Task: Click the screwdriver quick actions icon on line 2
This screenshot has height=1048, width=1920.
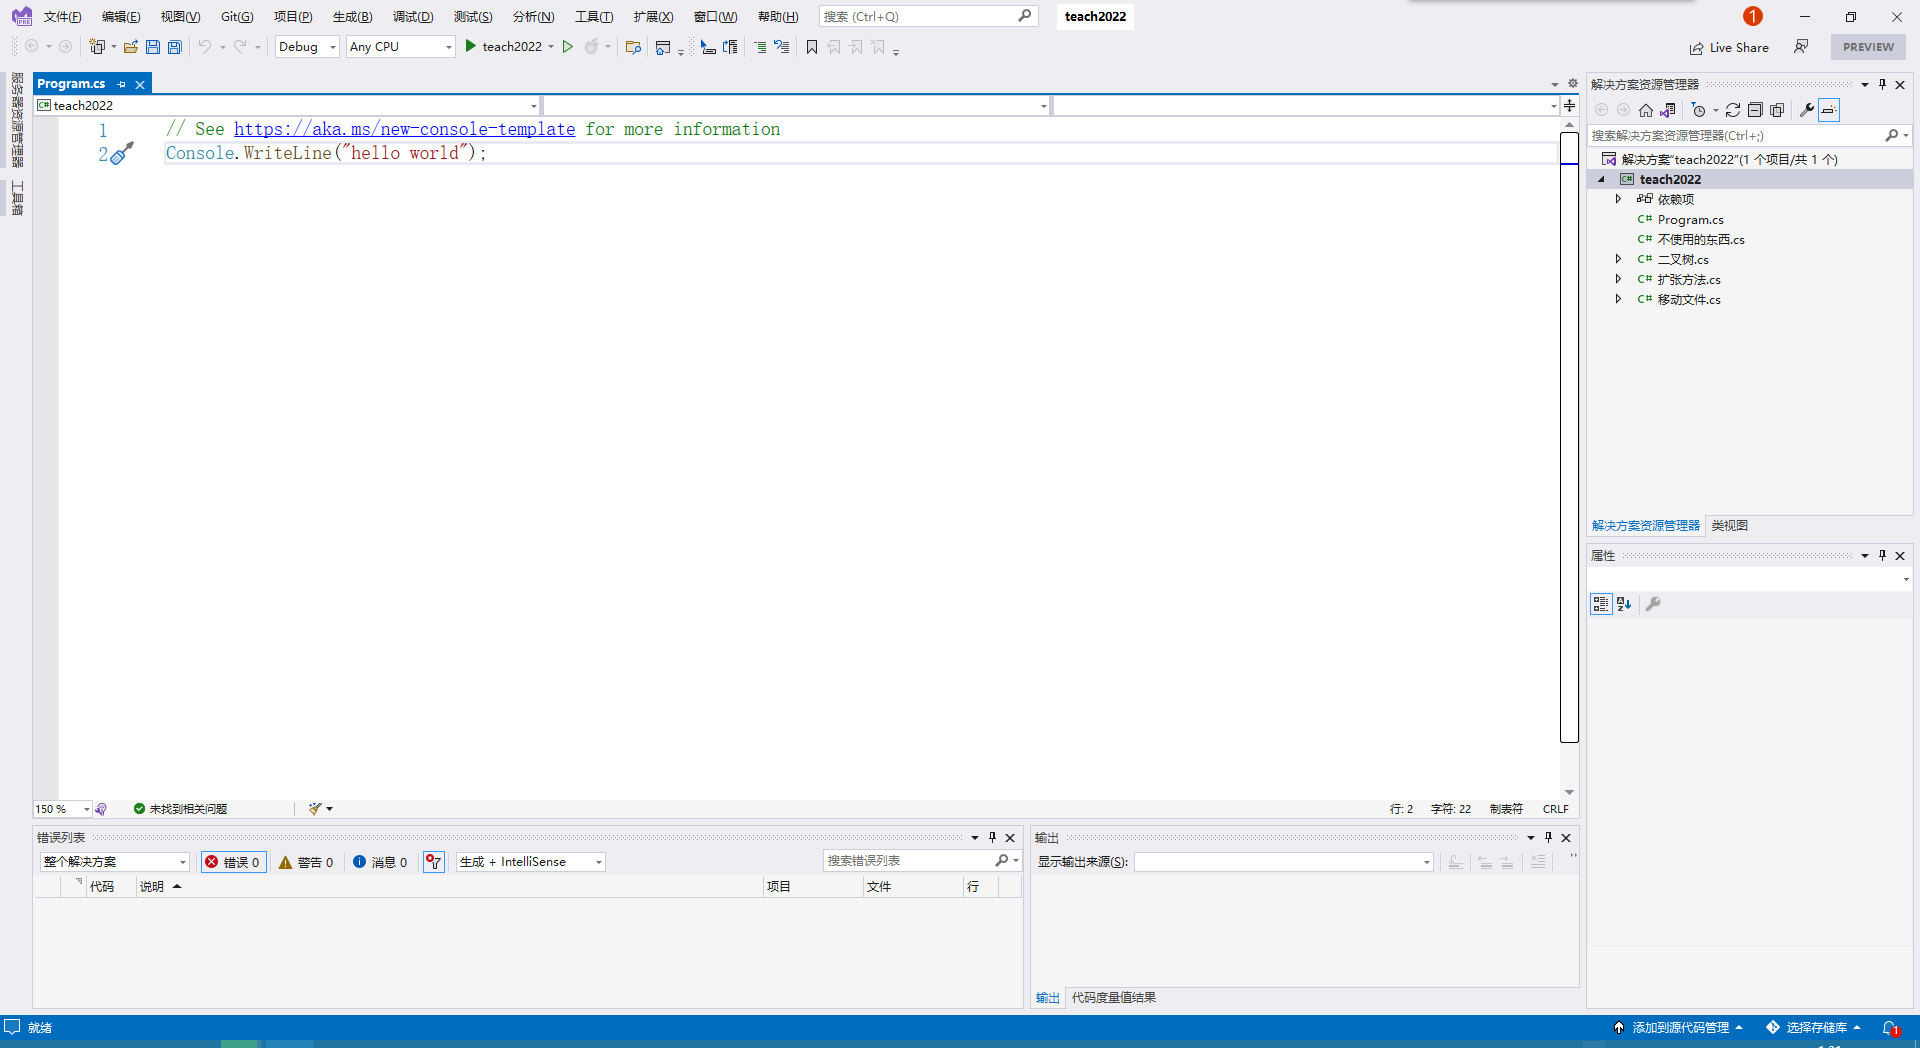Action: click(121, 154)
